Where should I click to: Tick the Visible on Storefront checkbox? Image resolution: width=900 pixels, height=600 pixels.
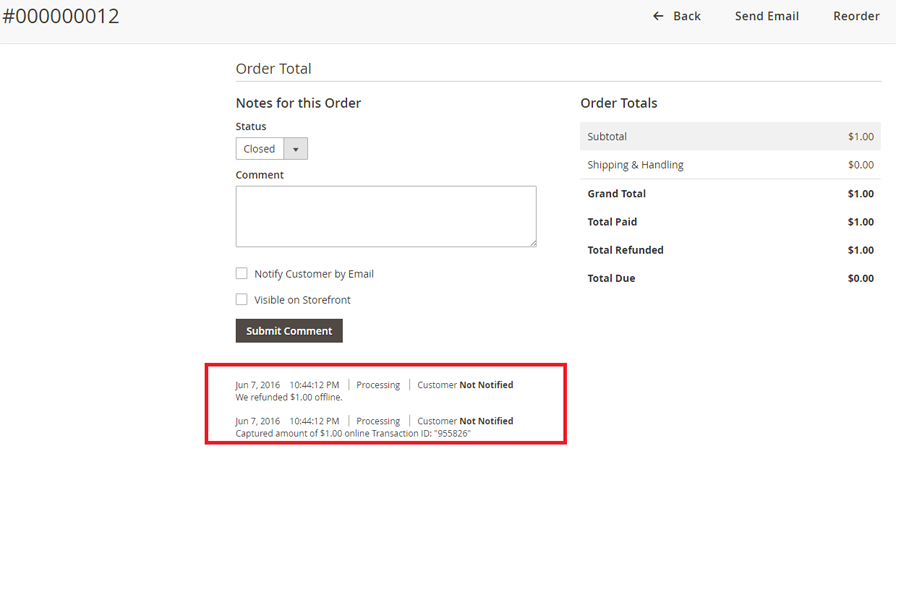[x=241, y=300]
